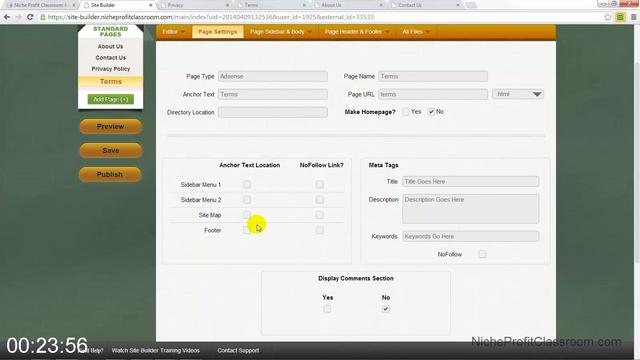Go forward with the browser forward arrow
This screenshot has width=640, height=360.
(18, 17)
